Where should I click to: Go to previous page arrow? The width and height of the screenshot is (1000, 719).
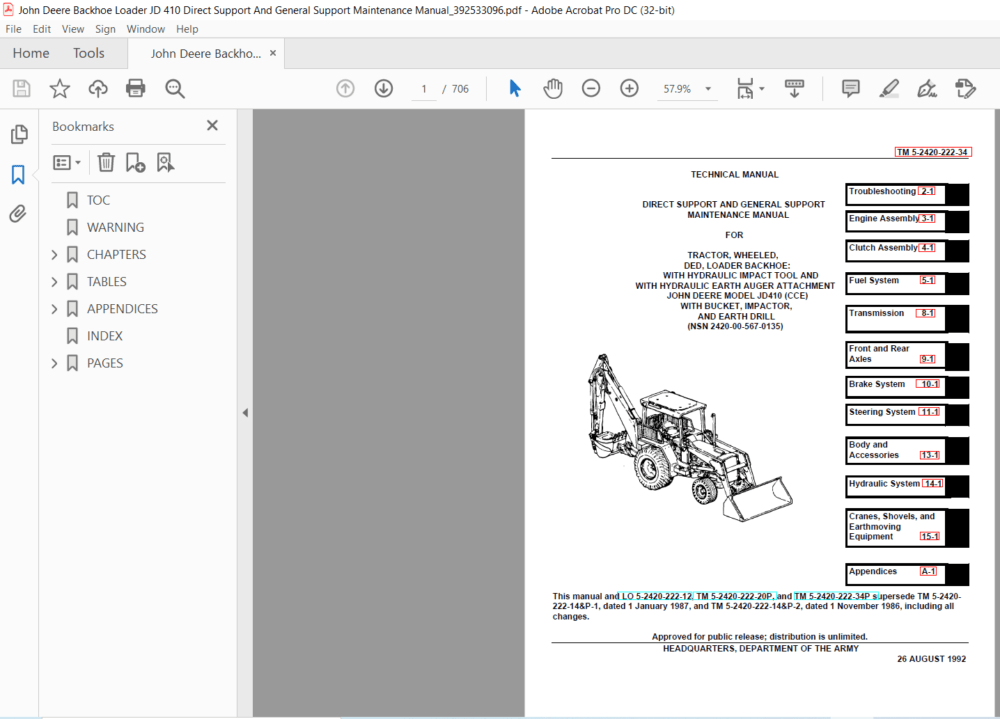345,89
